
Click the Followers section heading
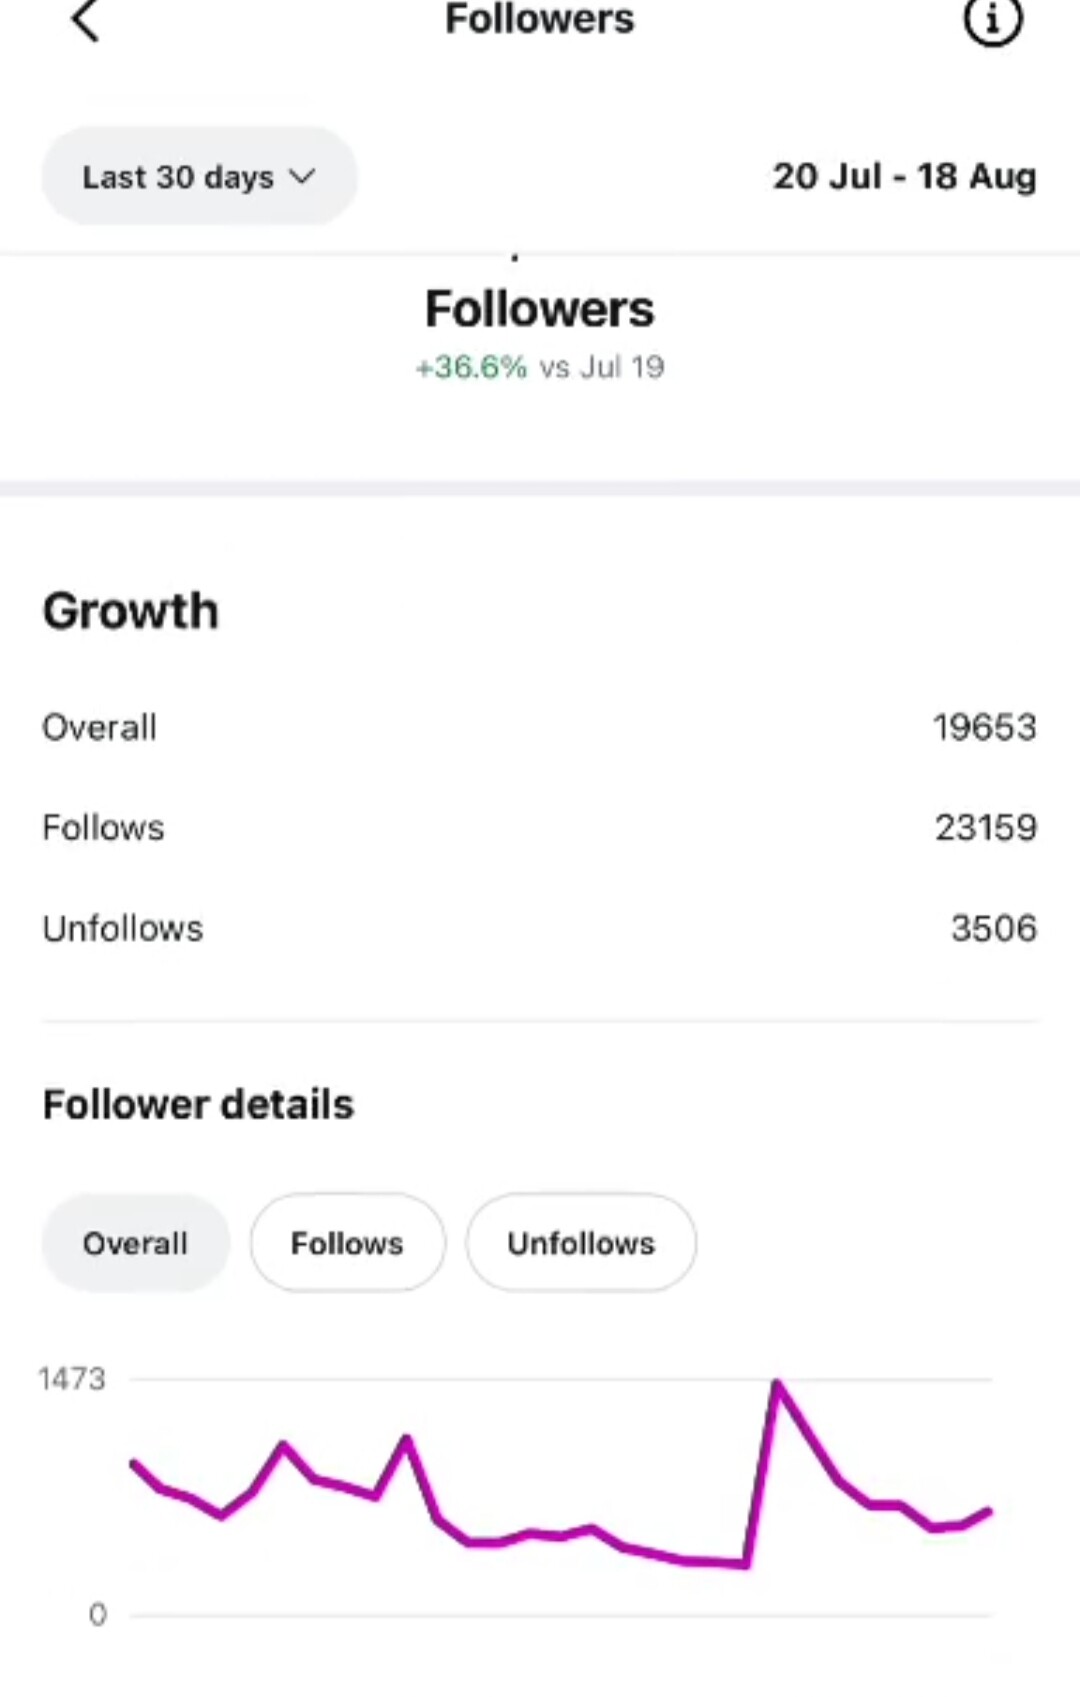point(540,309)
